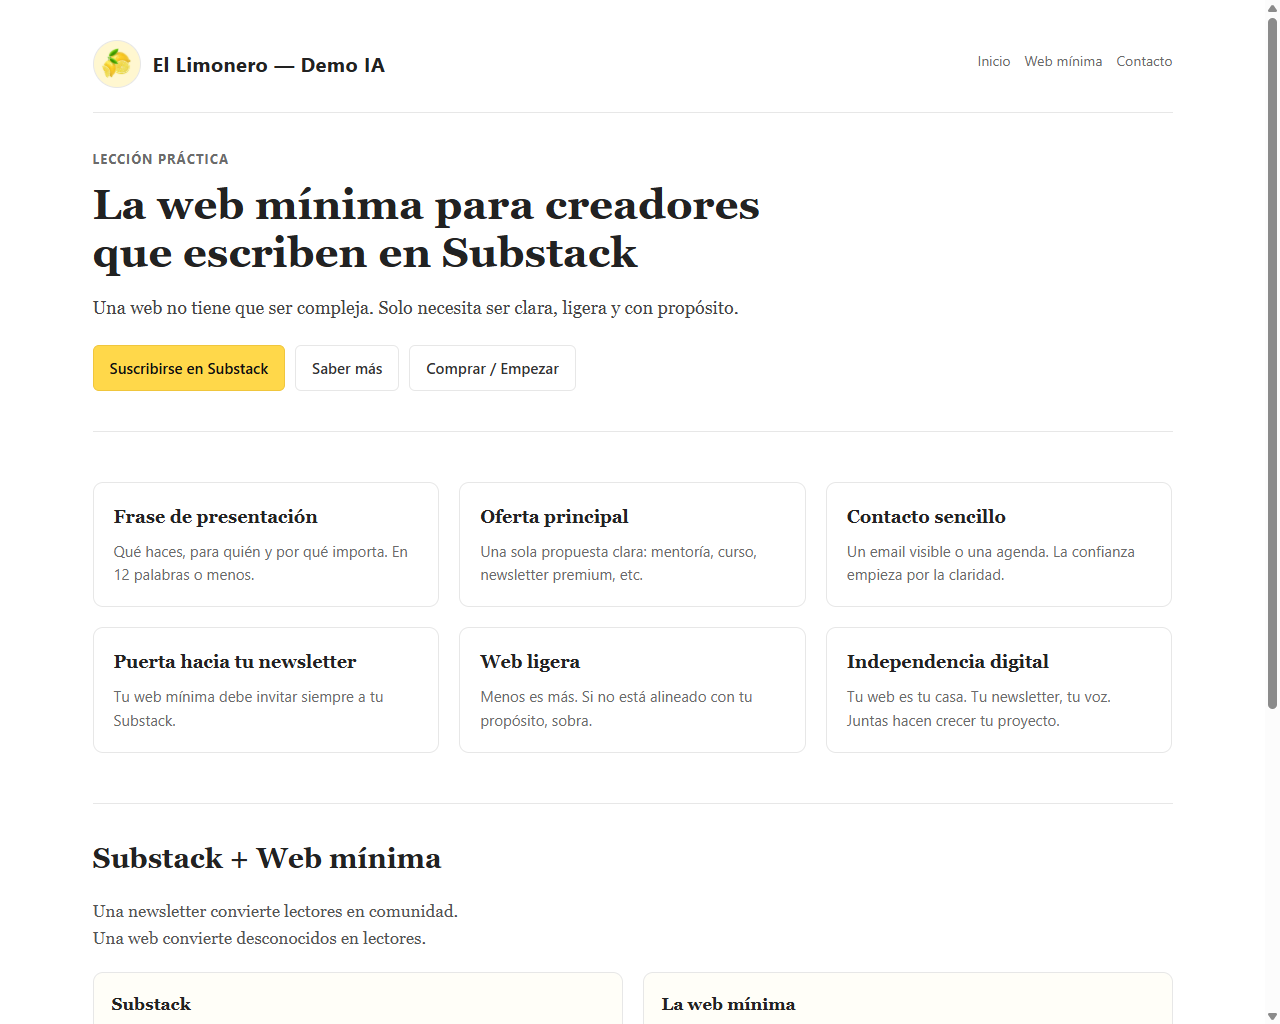Select the Oferta principal card

point(632,544)
